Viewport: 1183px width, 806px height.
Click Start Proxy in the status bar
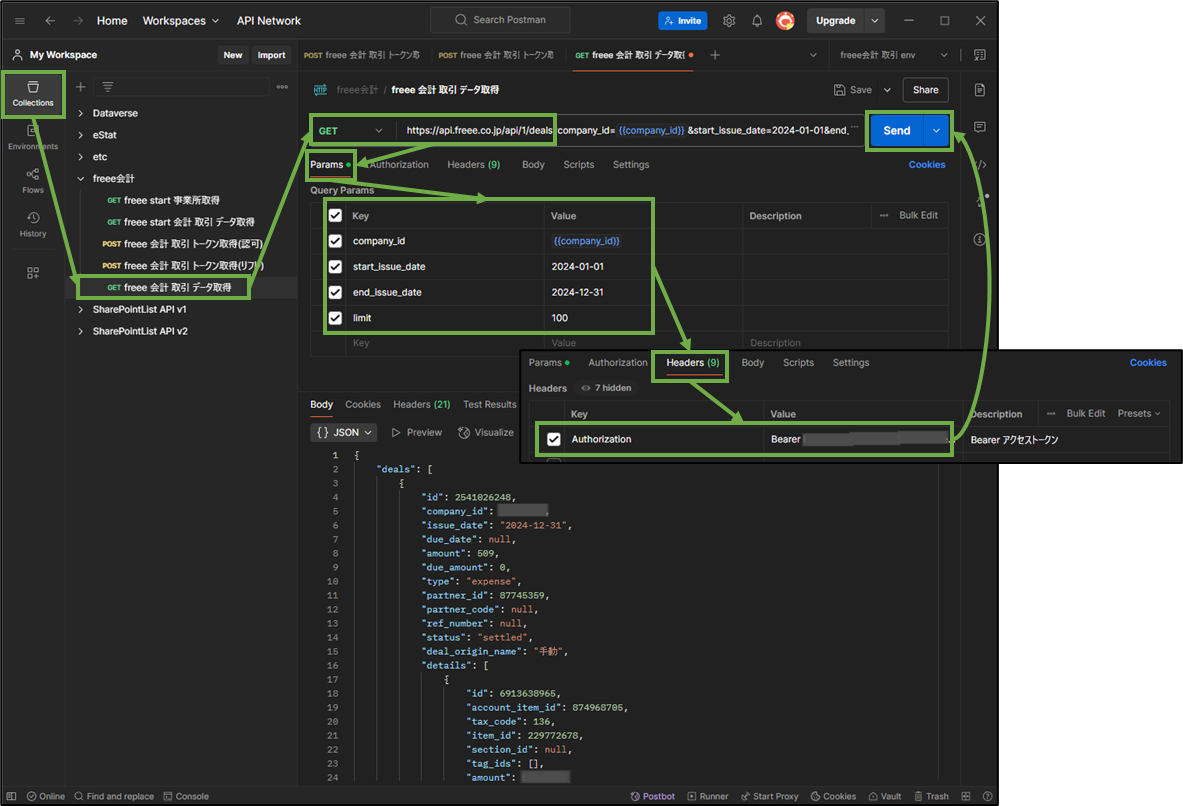coord(769,796)
